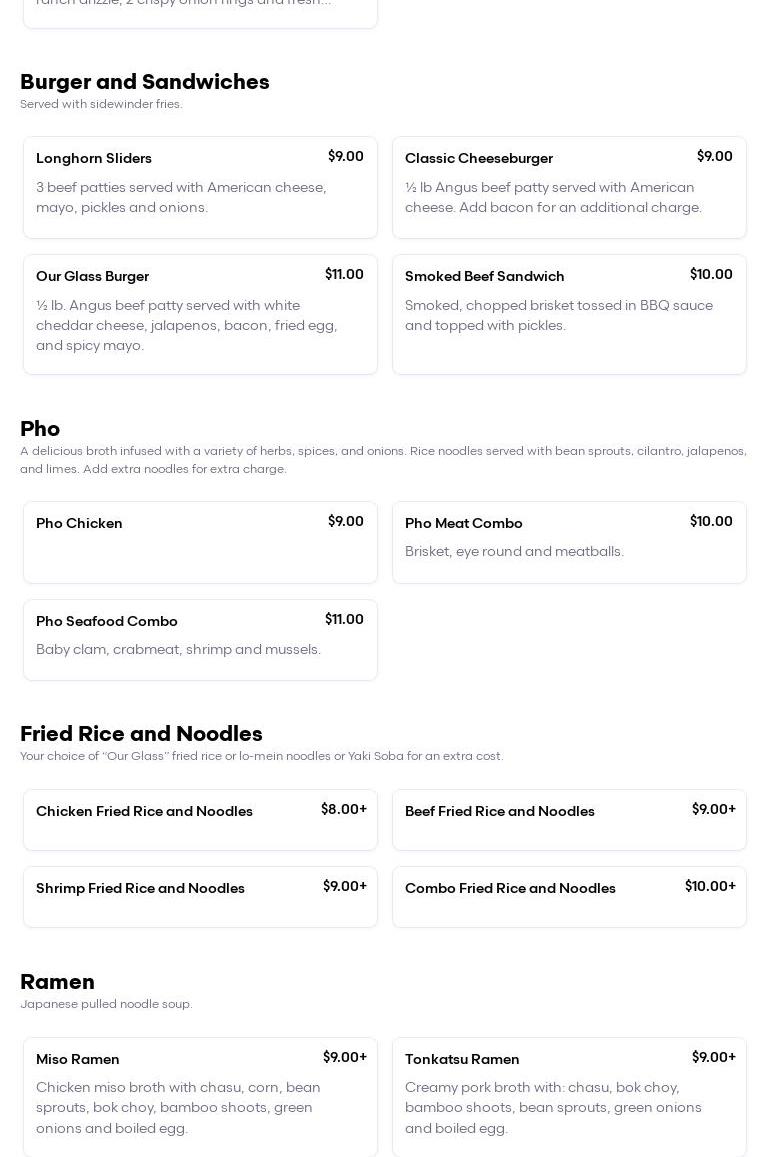Click the Pho section heading

click(40, 429)
